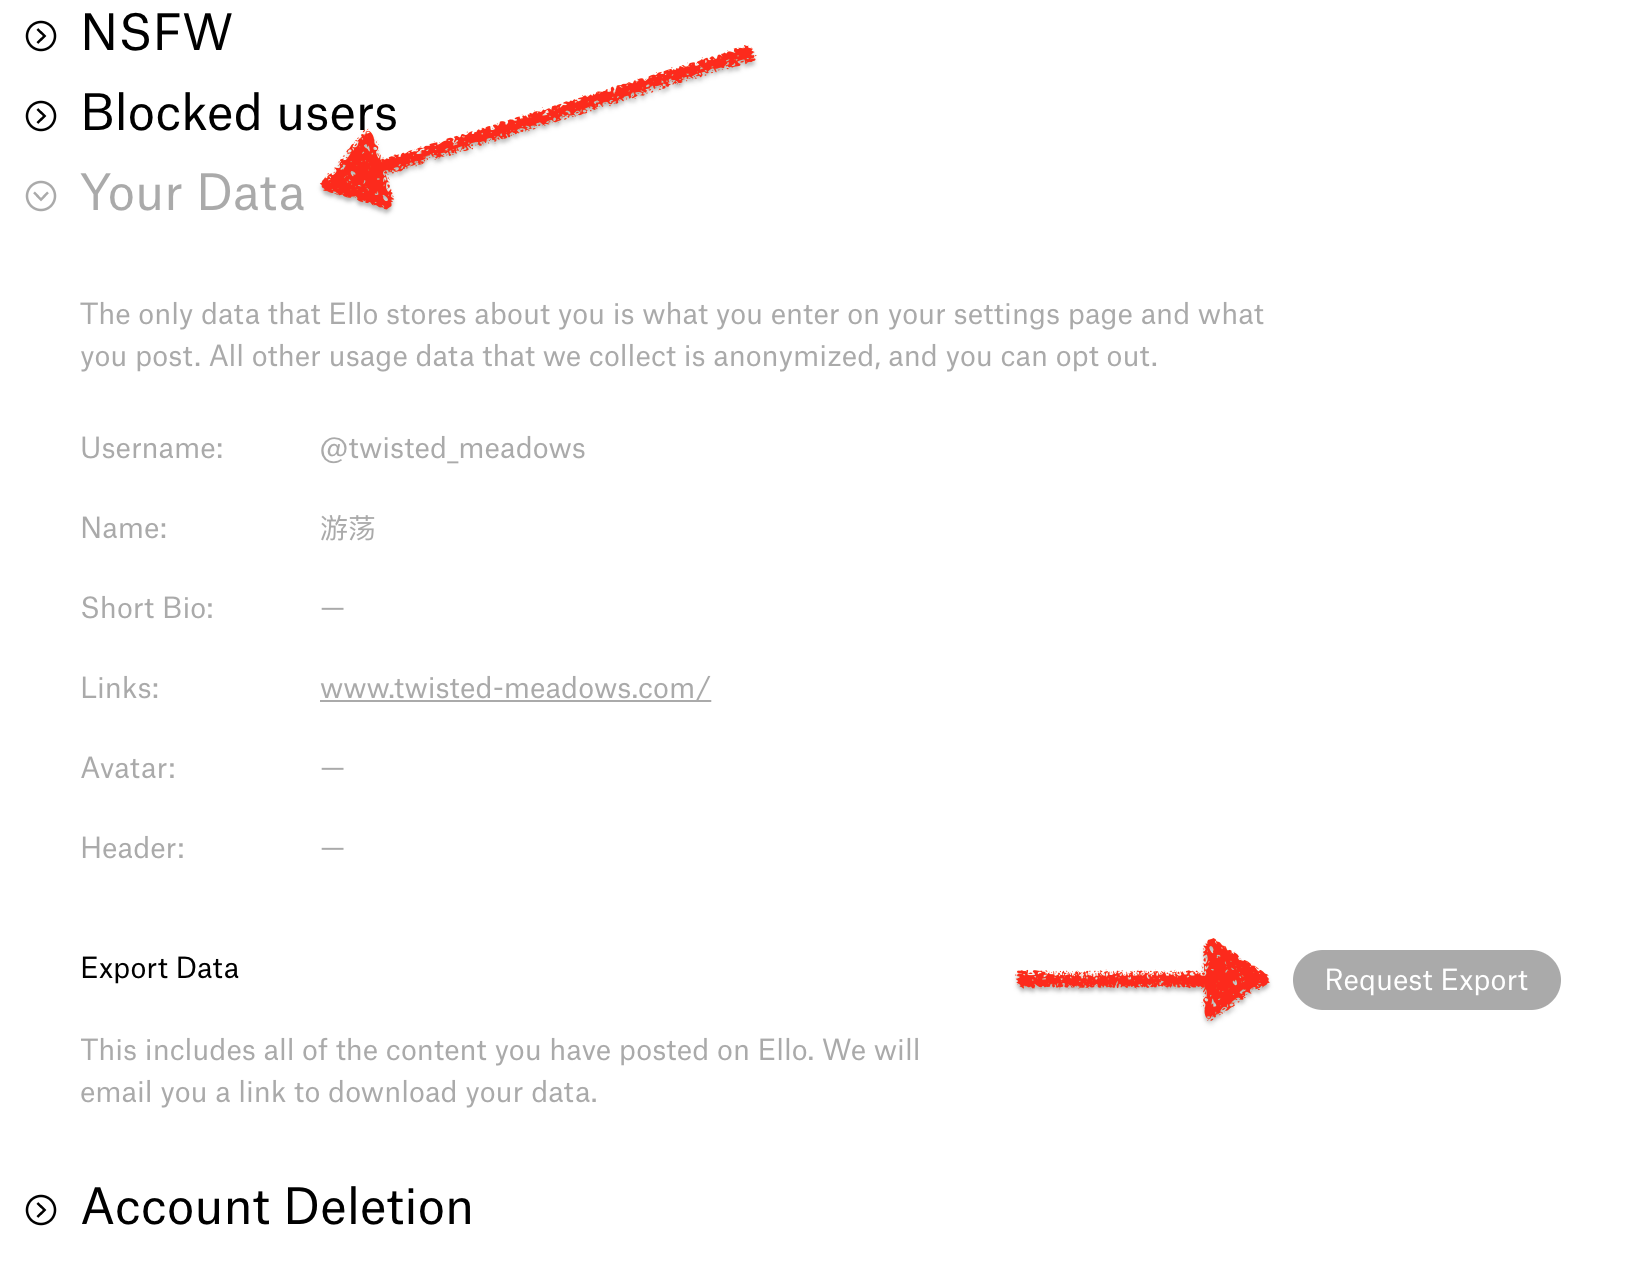
Task: Click the Links label
Action: (120, 688)
